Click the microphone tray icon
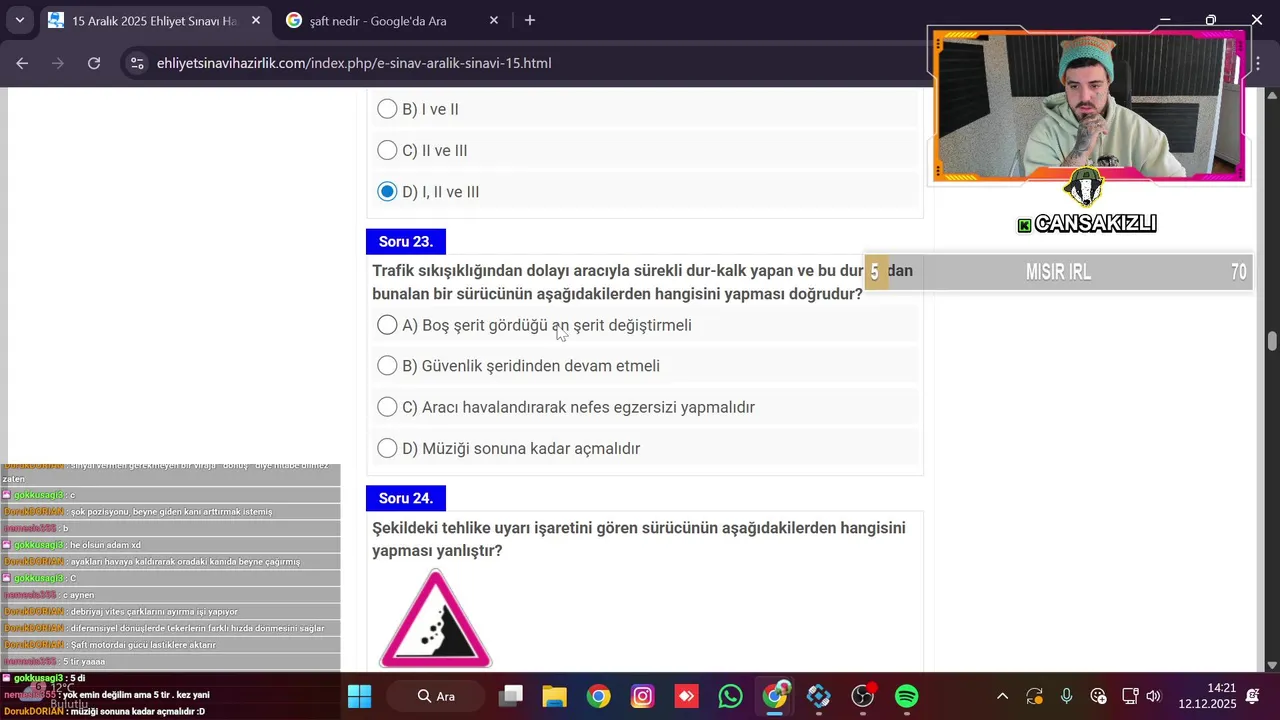Viewport: 1280px width, 720px height. (x=1067, y=696)
